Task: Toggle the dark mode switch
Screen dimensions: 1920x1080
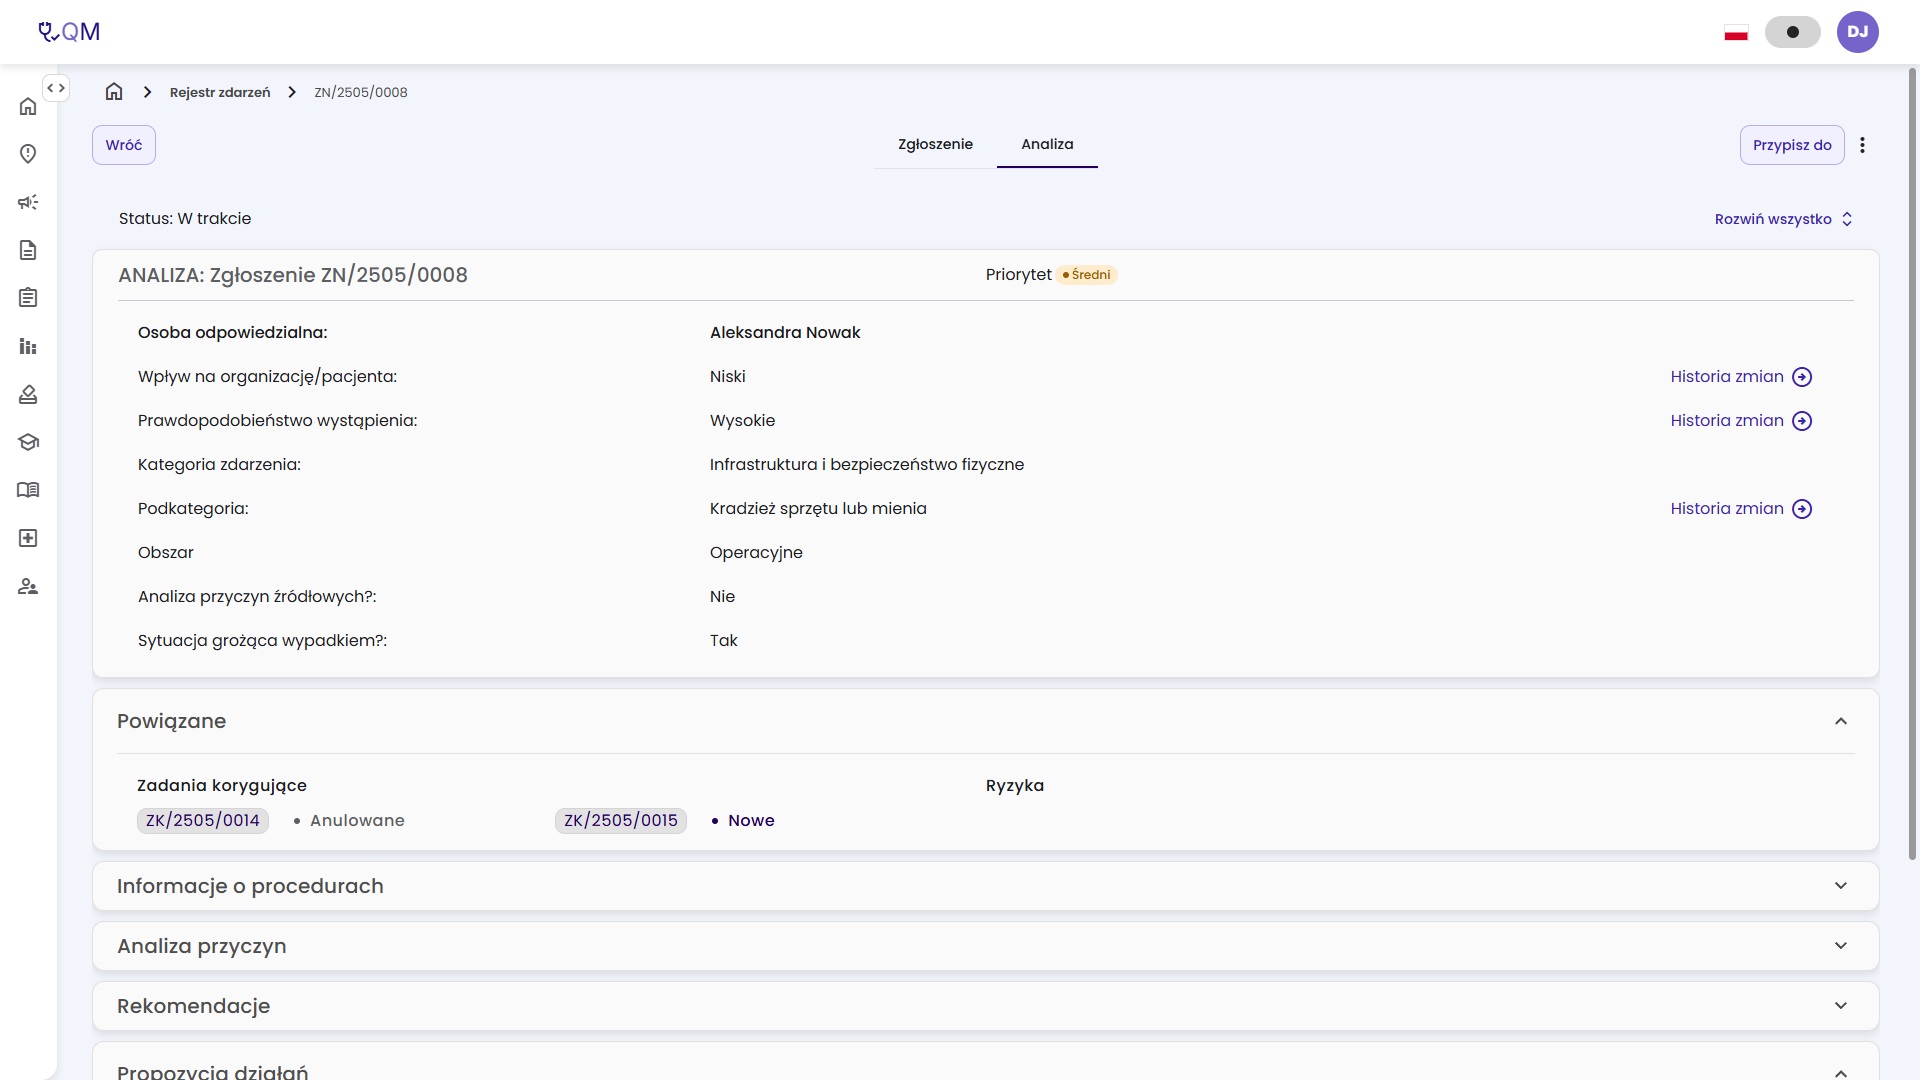Action: [x=1793, y=32]
